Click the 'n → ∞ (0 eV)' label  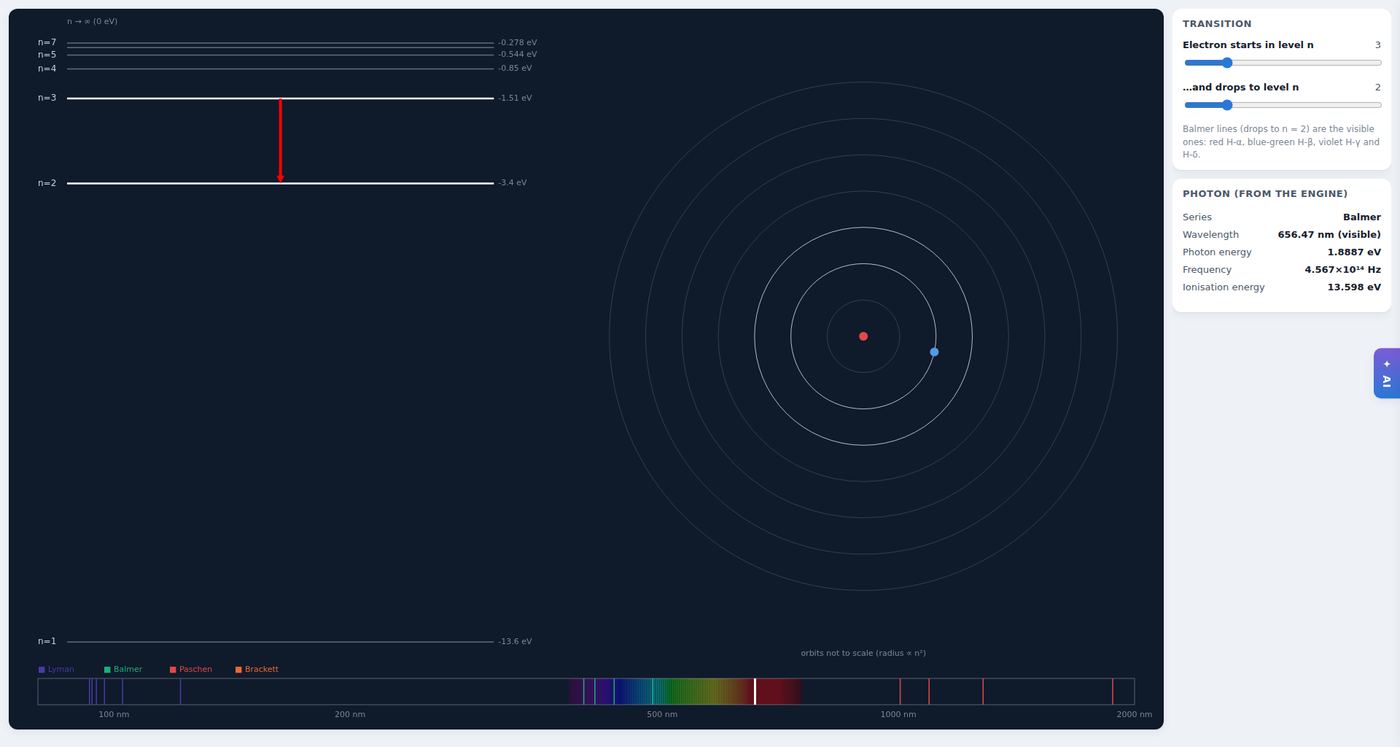(92, 21)
